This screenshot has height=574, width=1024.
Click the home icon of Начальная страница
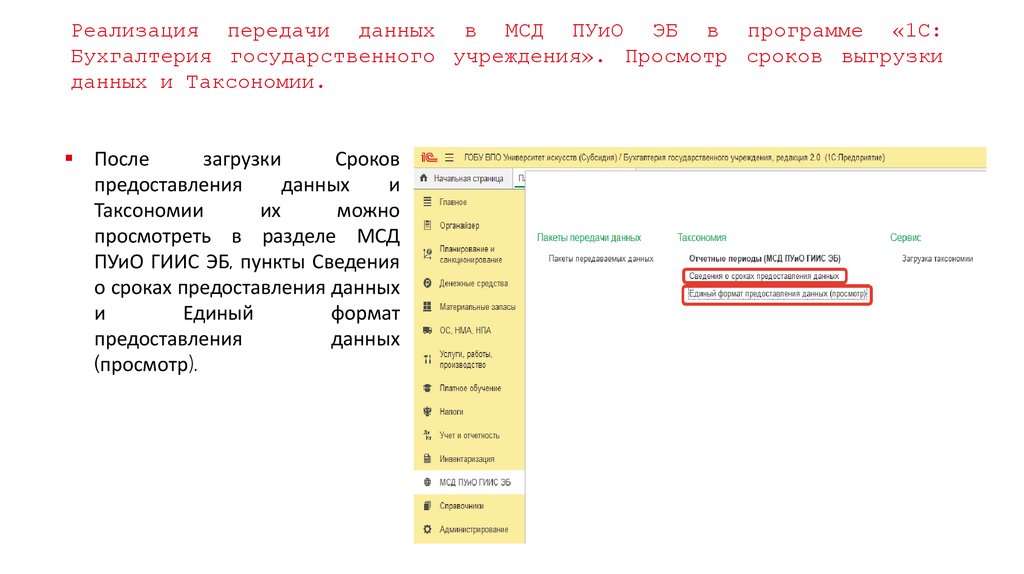(x=424, y=178)
